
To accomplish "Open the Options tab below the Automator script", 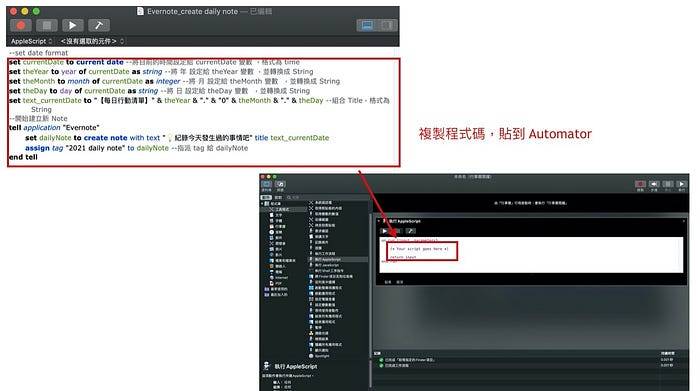I will (x=400, y=282).
